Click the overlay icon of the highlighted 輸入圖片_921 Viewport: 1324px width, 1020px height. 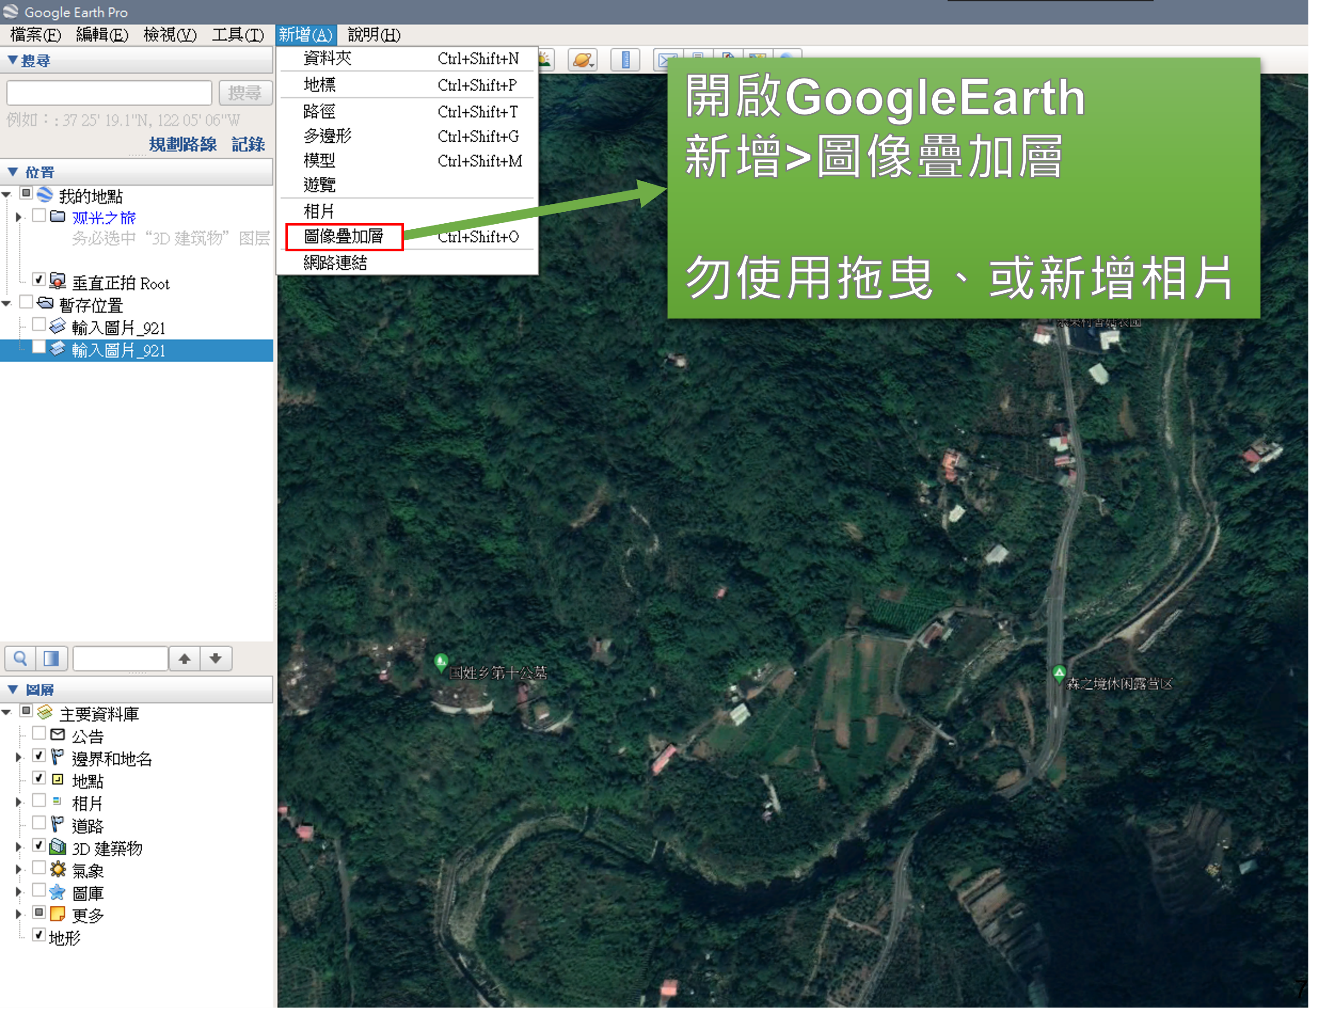click(58, 349)
